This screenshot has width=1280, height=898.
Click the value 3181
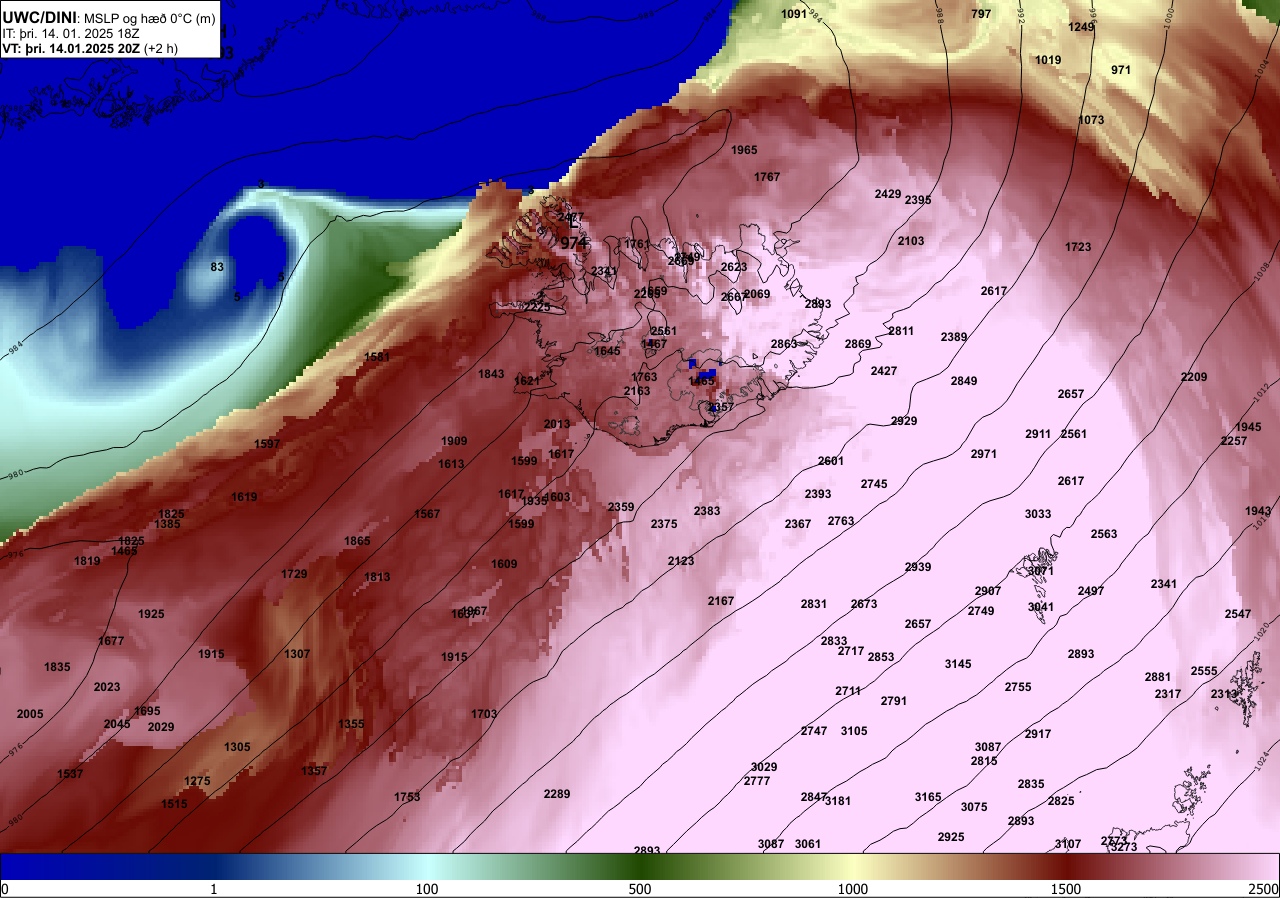[838, 801]
